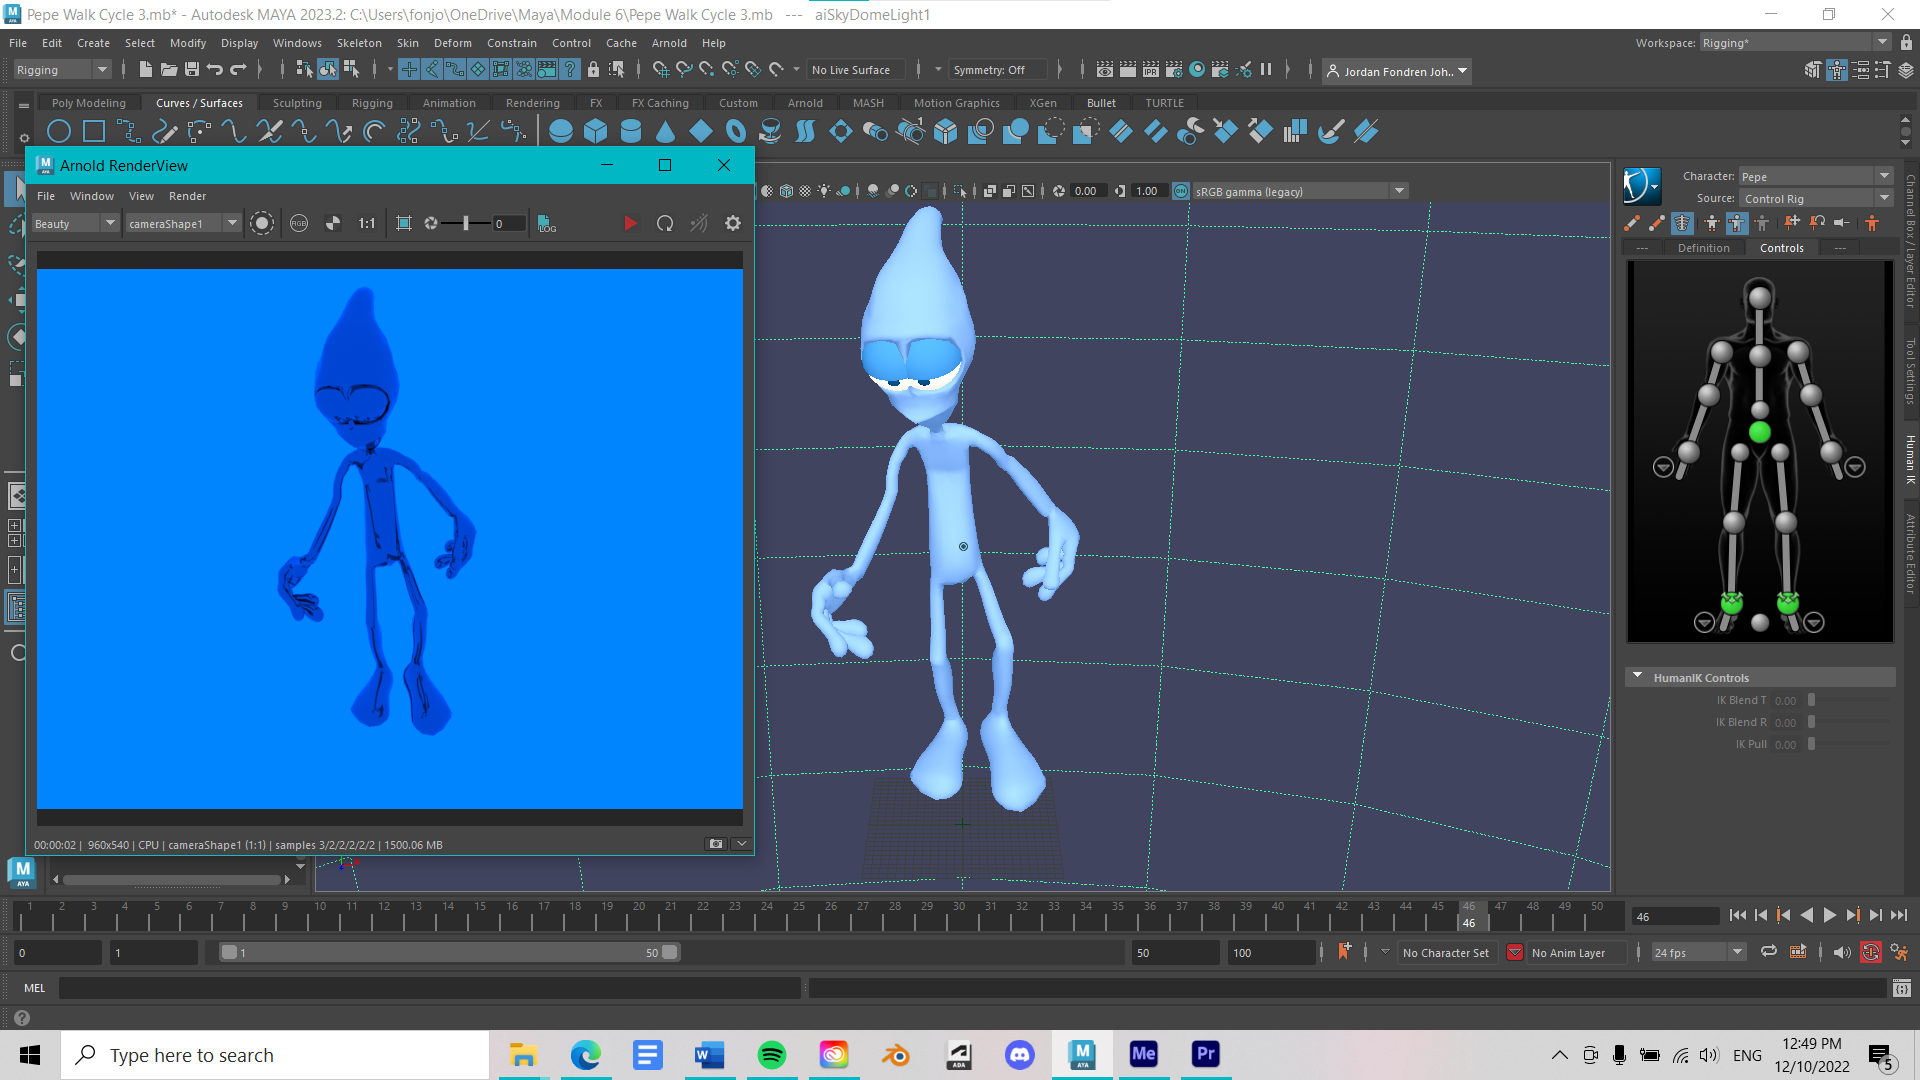The image size is (1920, 1080).
Task: Expand the render camera dropdown for cameraShape1
Action: (x=232, y=223)
